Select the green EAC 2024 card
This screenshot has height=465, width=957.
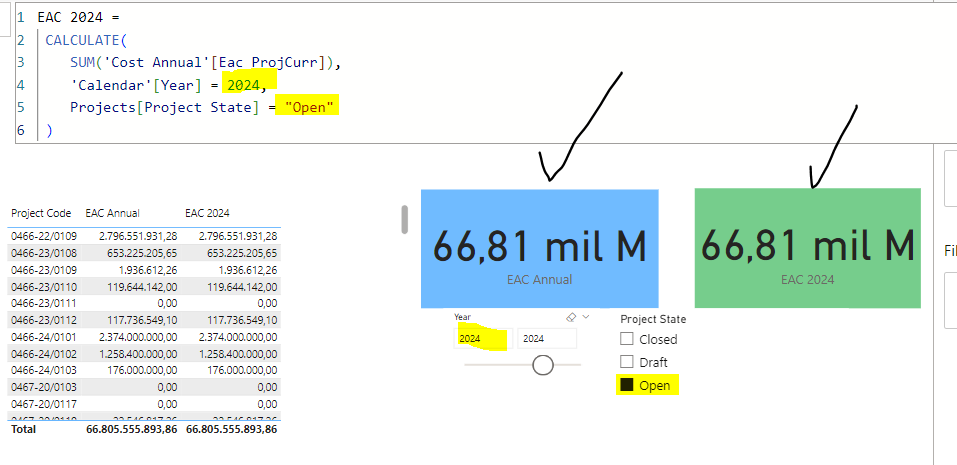pyautogui.click(x=807, y=248)
